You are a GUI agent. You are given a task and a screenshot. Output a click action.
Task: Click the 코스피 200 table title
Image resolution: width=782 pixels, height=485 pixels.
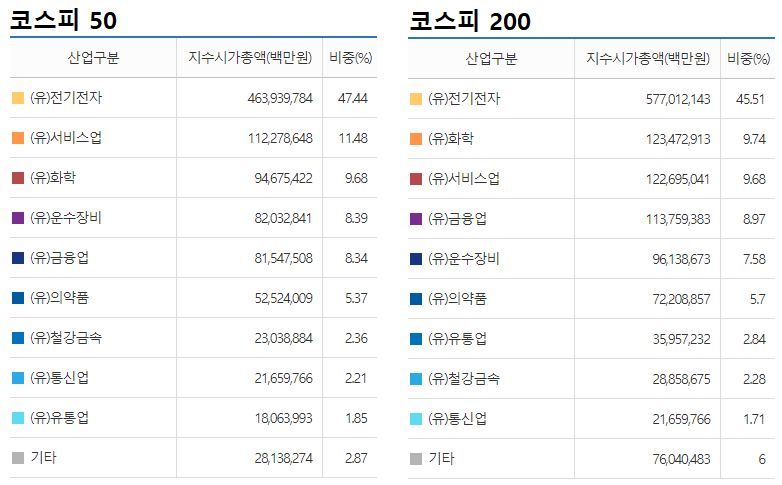(x=470, y=21)
